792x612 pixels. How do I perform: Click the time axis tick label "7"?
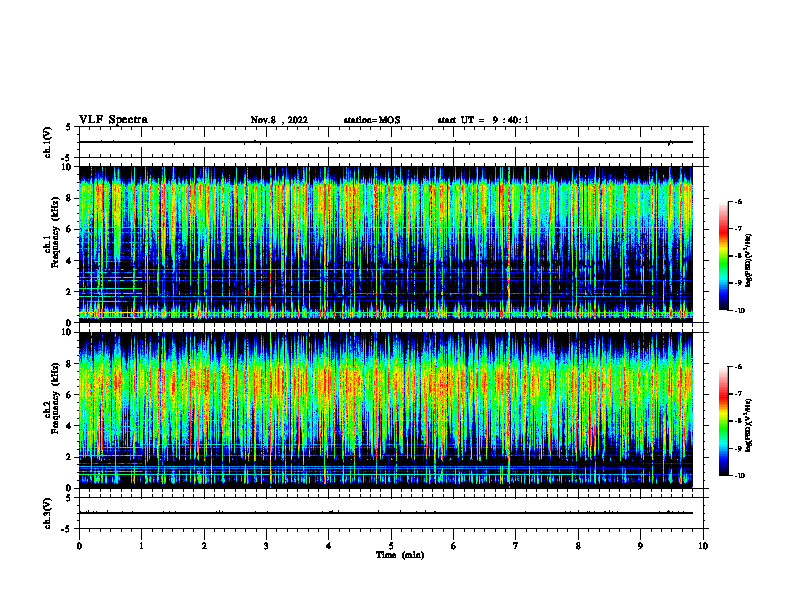(x=516, y=546)
